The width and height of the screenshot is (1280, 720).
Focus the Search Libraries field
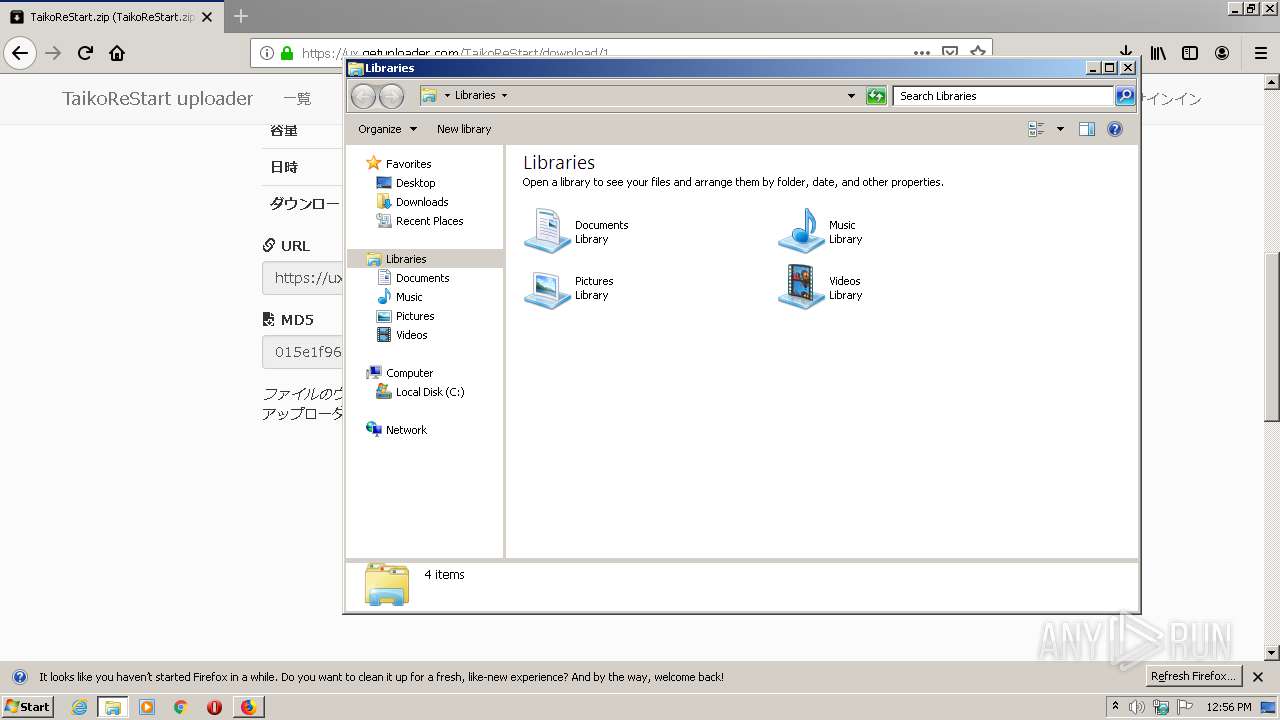tap(1003, 96)
